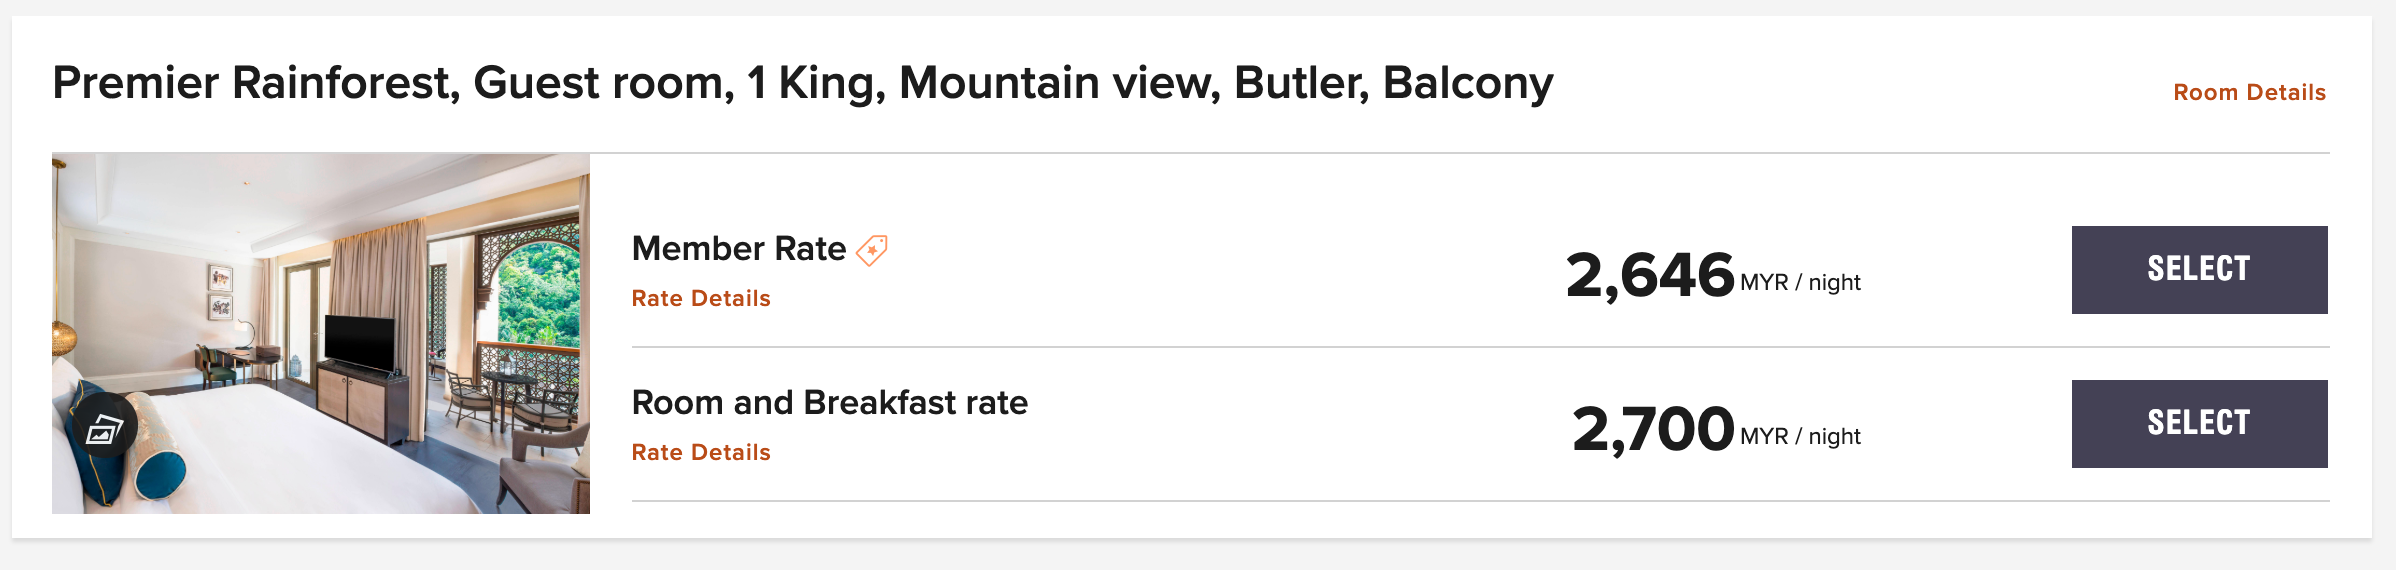This screenshot has width=2396, height=570.
Task: Click the television in the room photo
Action: (x=359, y=342)
